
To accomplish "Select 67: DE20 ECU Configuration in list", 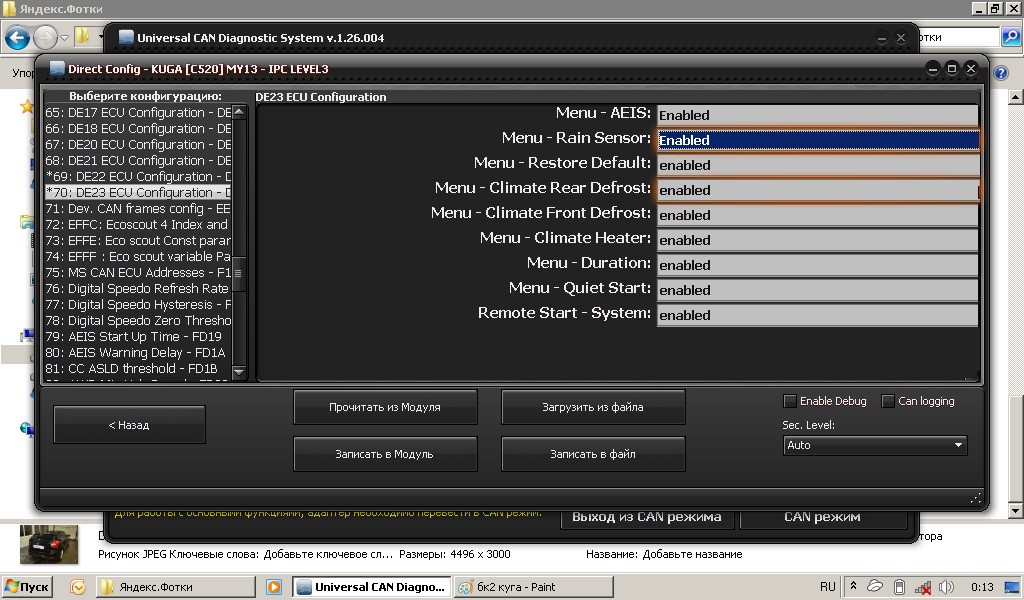I will click(138, 144).
